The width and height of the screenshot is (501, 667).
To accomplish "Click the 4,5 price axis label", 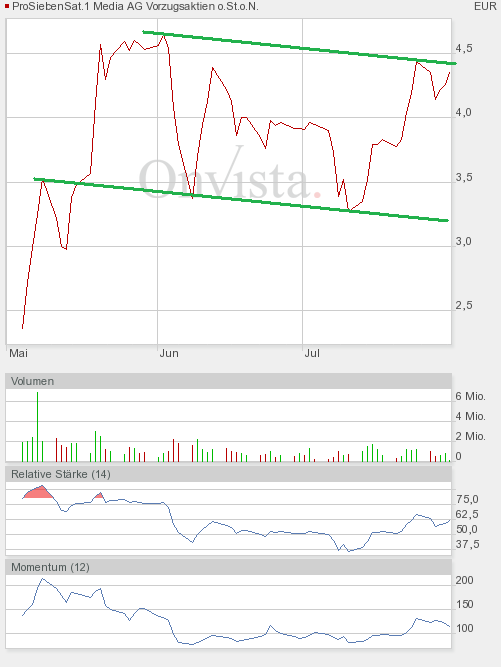I will 464,48.
